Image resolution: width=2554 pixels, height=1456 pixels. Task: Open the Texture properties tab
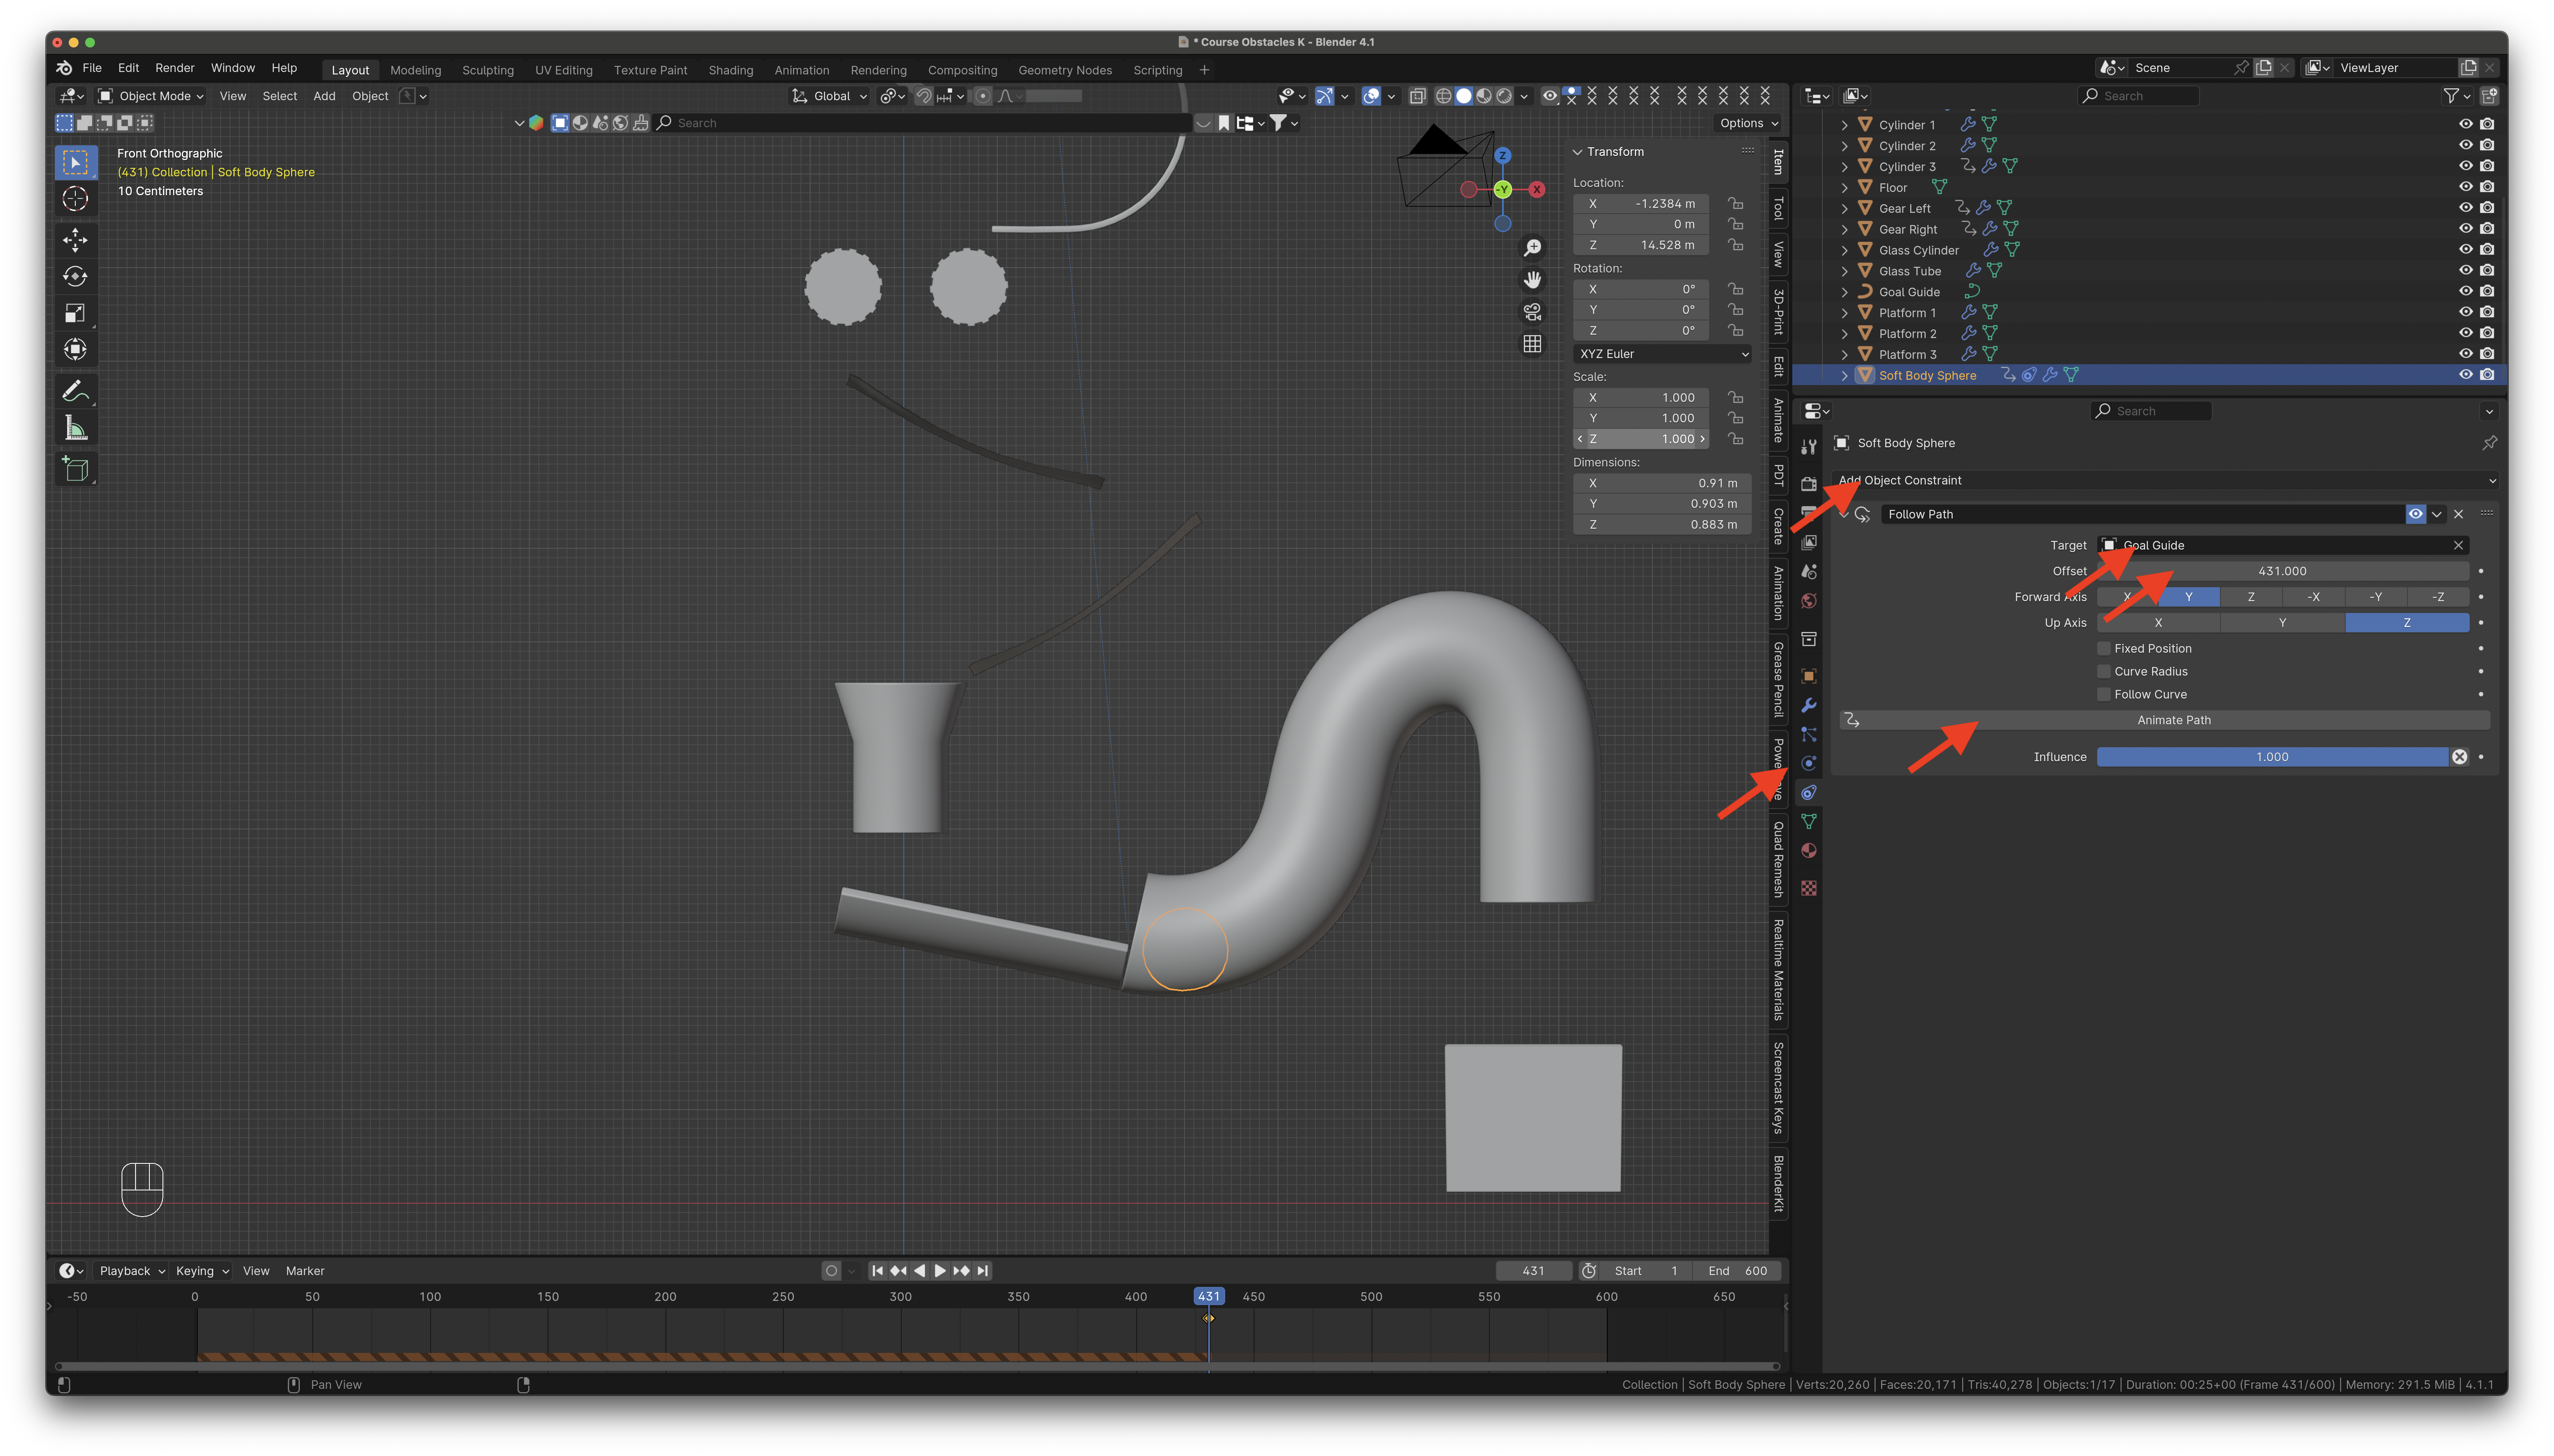pyautogui.click(x=1808, y=888)
